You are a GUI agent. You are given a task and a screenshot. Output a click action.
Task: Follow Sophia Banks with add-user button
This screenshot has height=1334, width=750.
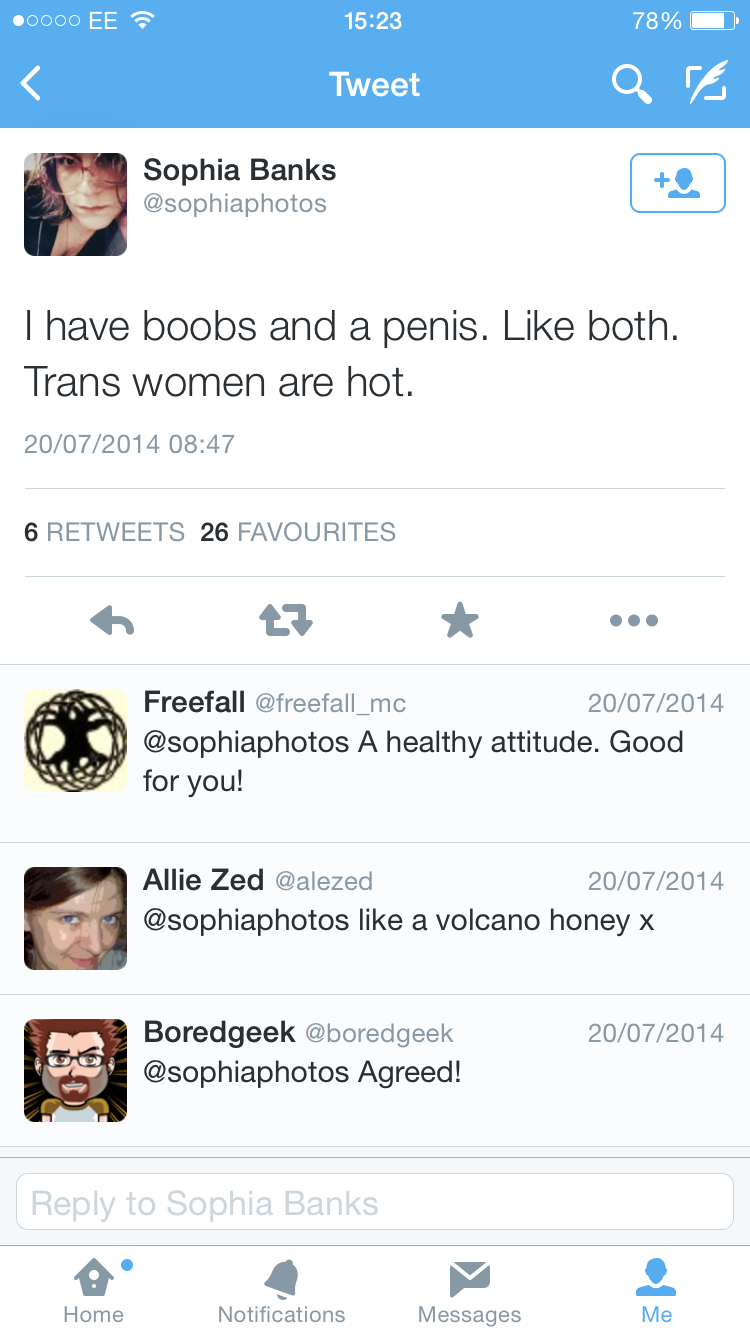click(677, 183)
